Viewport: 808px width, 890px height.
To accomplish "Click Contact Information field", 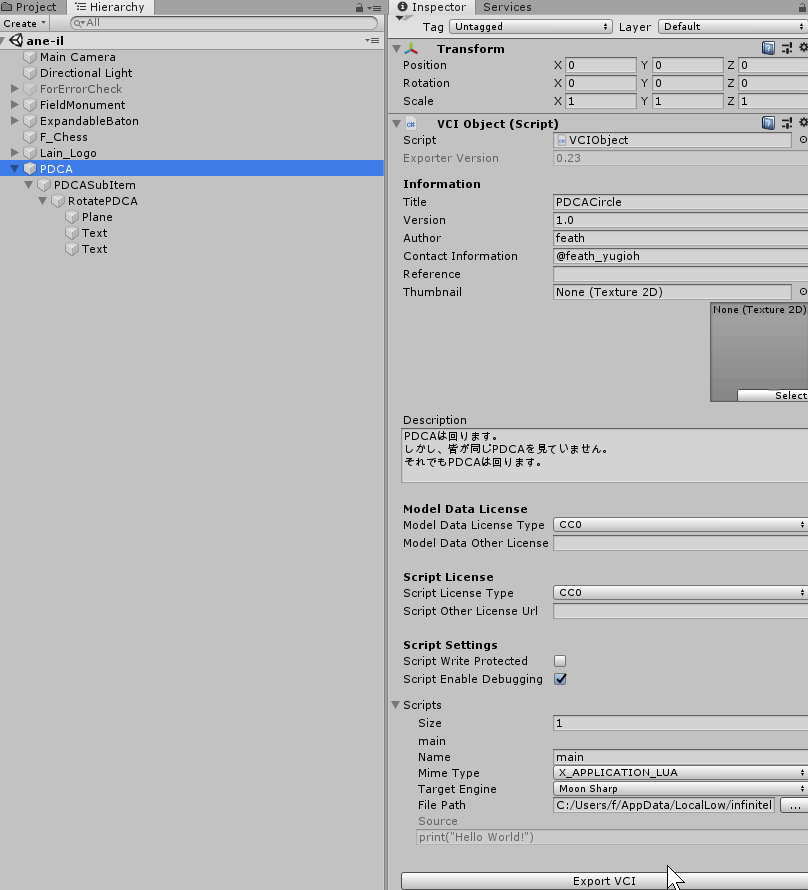I will [680, 256].
